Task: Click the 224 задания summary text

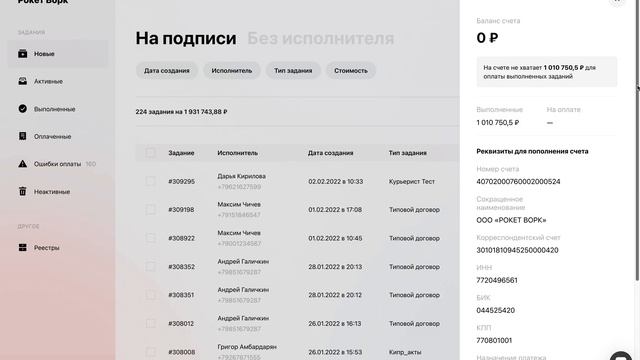Action: (181, 111)
